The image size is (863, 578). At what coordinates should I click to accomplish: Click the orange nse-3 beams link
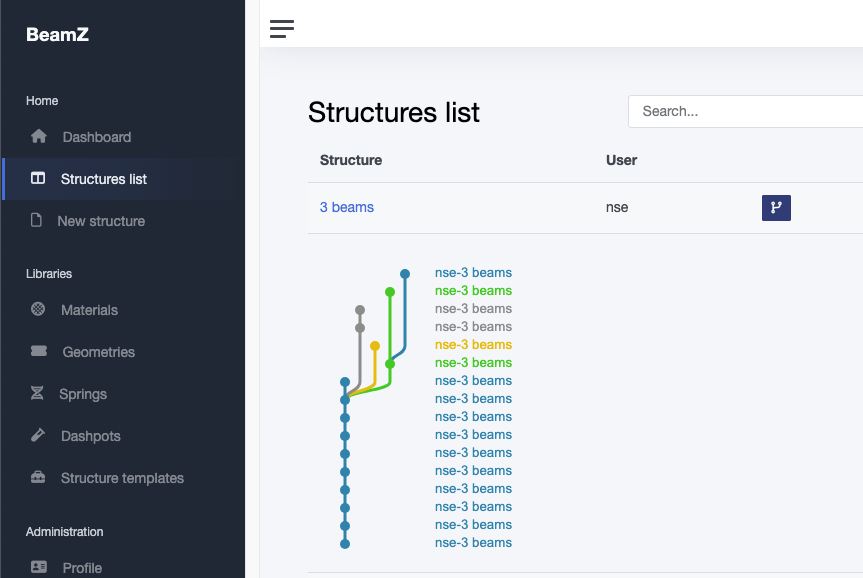(x=473, y=344)
